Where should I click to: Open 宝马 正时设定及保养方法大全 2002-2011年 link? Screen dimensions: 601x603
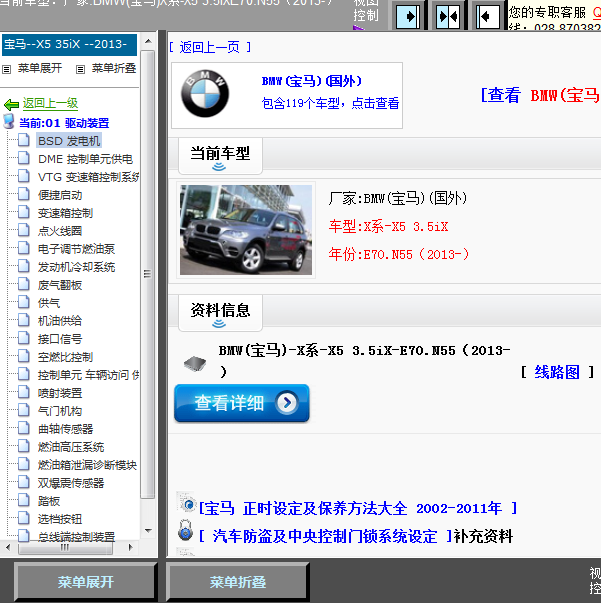(358, 509)
